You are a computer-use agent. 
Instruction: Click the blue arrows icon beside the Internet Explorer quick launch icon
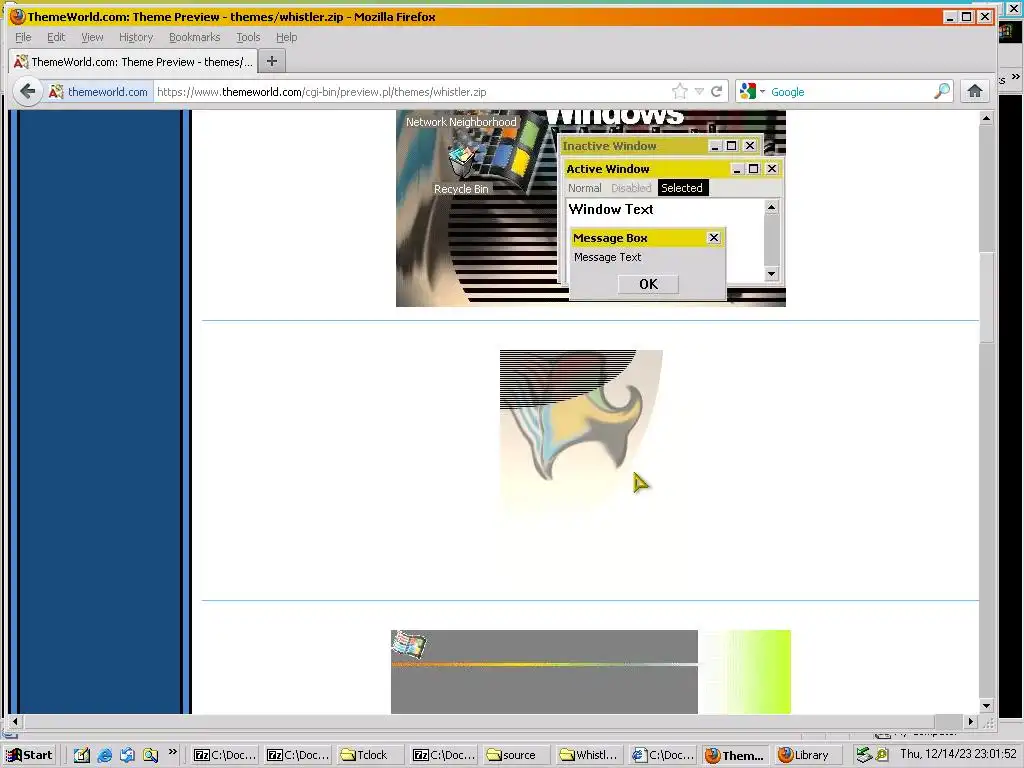[127, 755]
